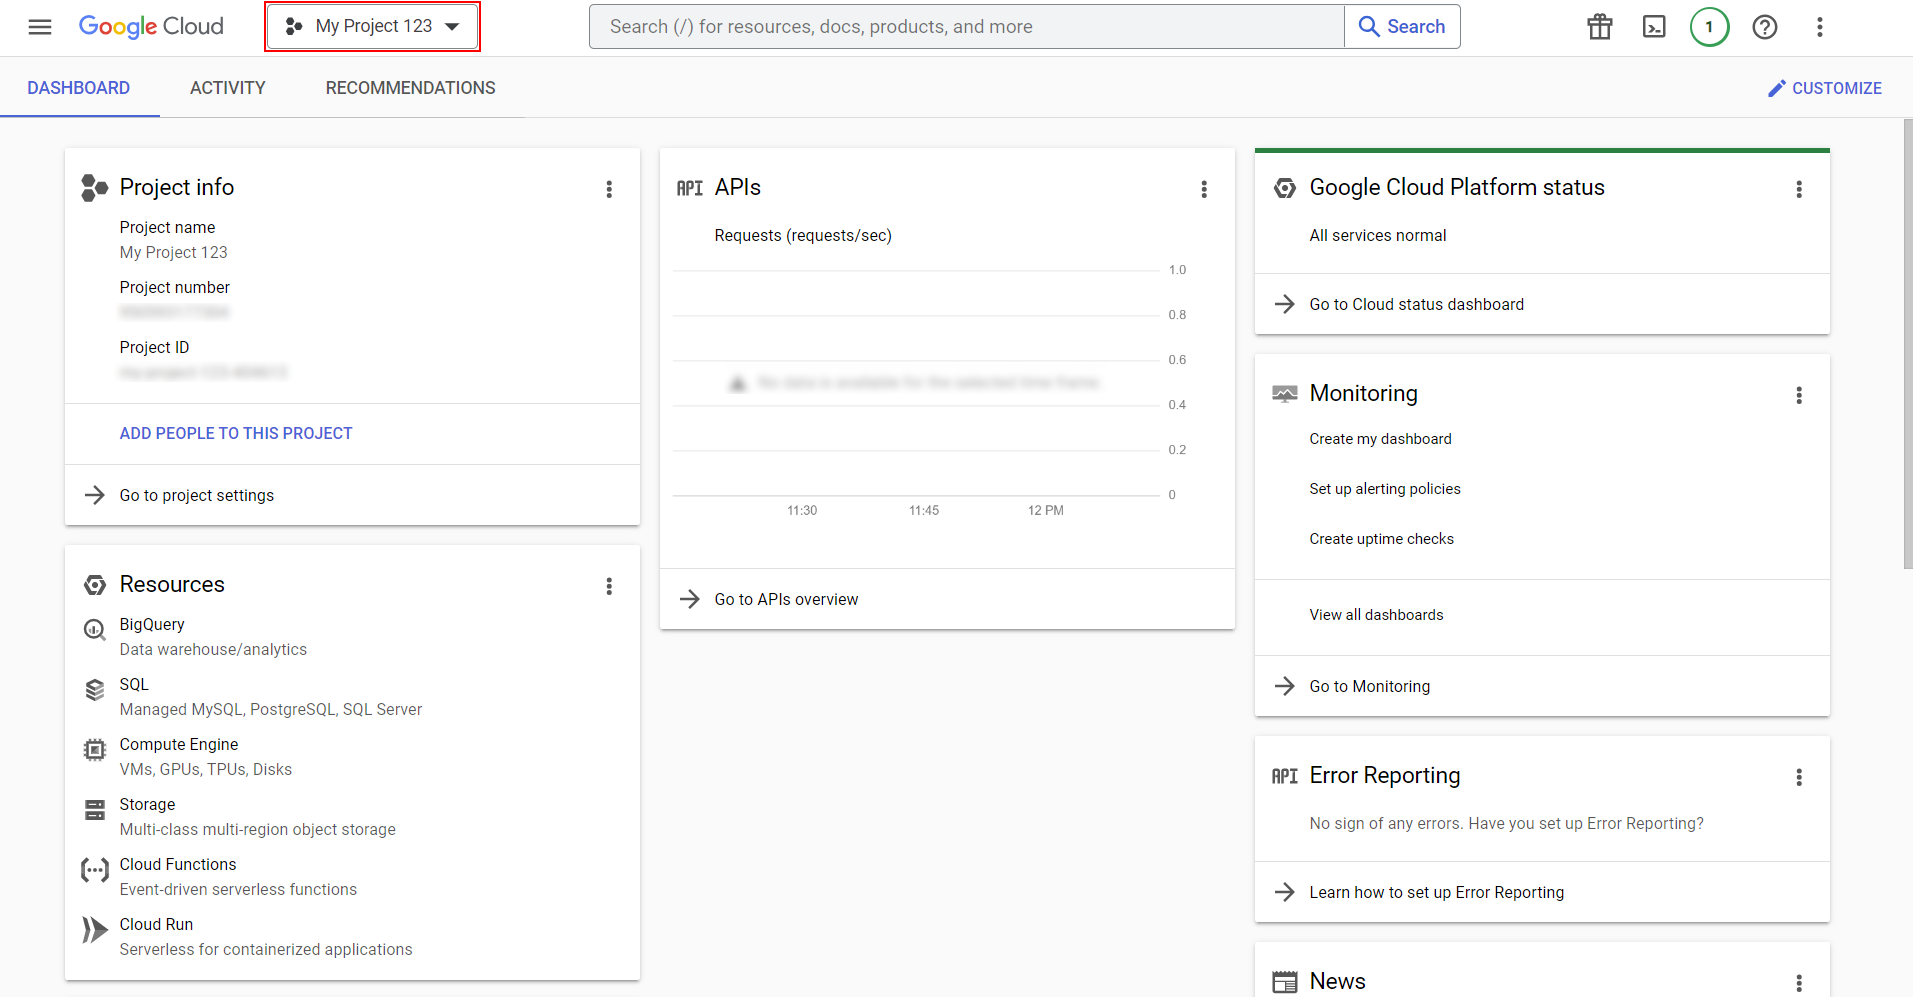Activate Cloud Shell terminal icon

1655,27
